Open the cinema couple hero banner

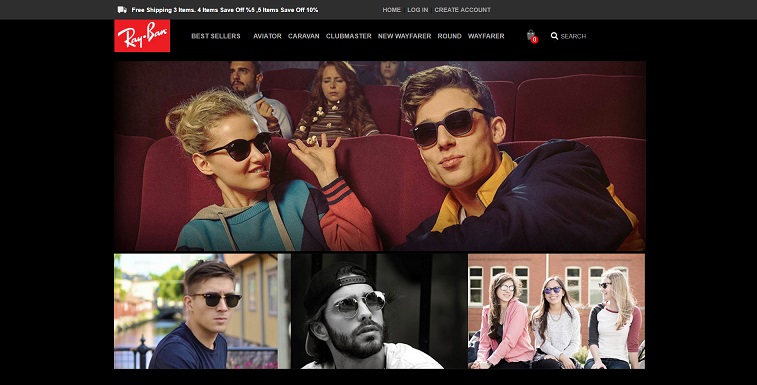click(x=380, y=156)
